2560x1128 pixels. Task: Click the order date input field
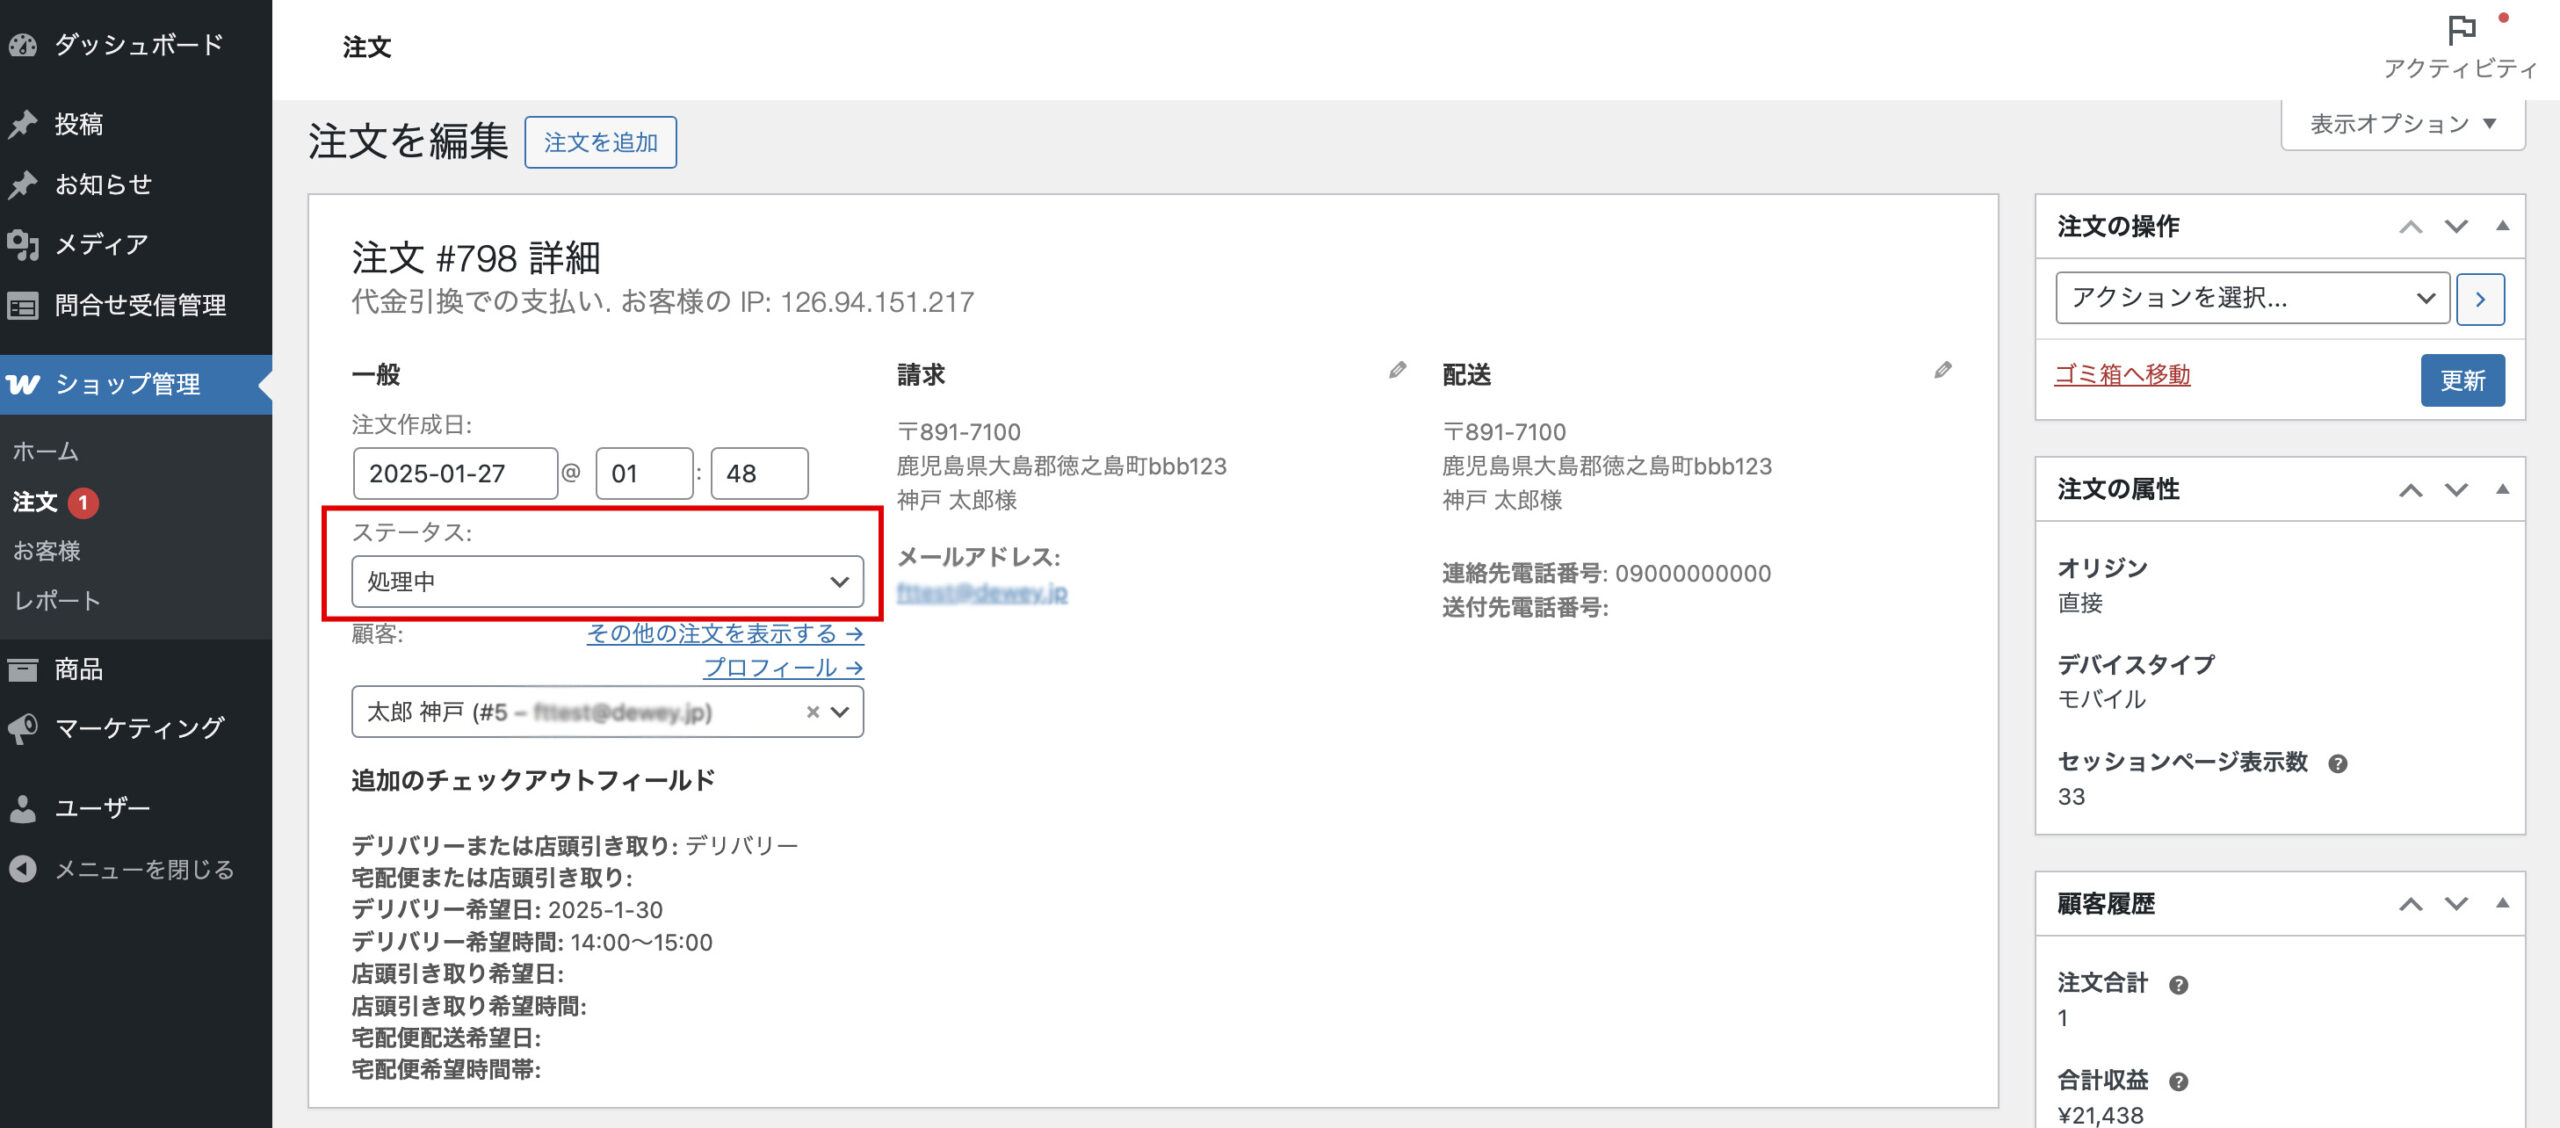tap(454, 474)
